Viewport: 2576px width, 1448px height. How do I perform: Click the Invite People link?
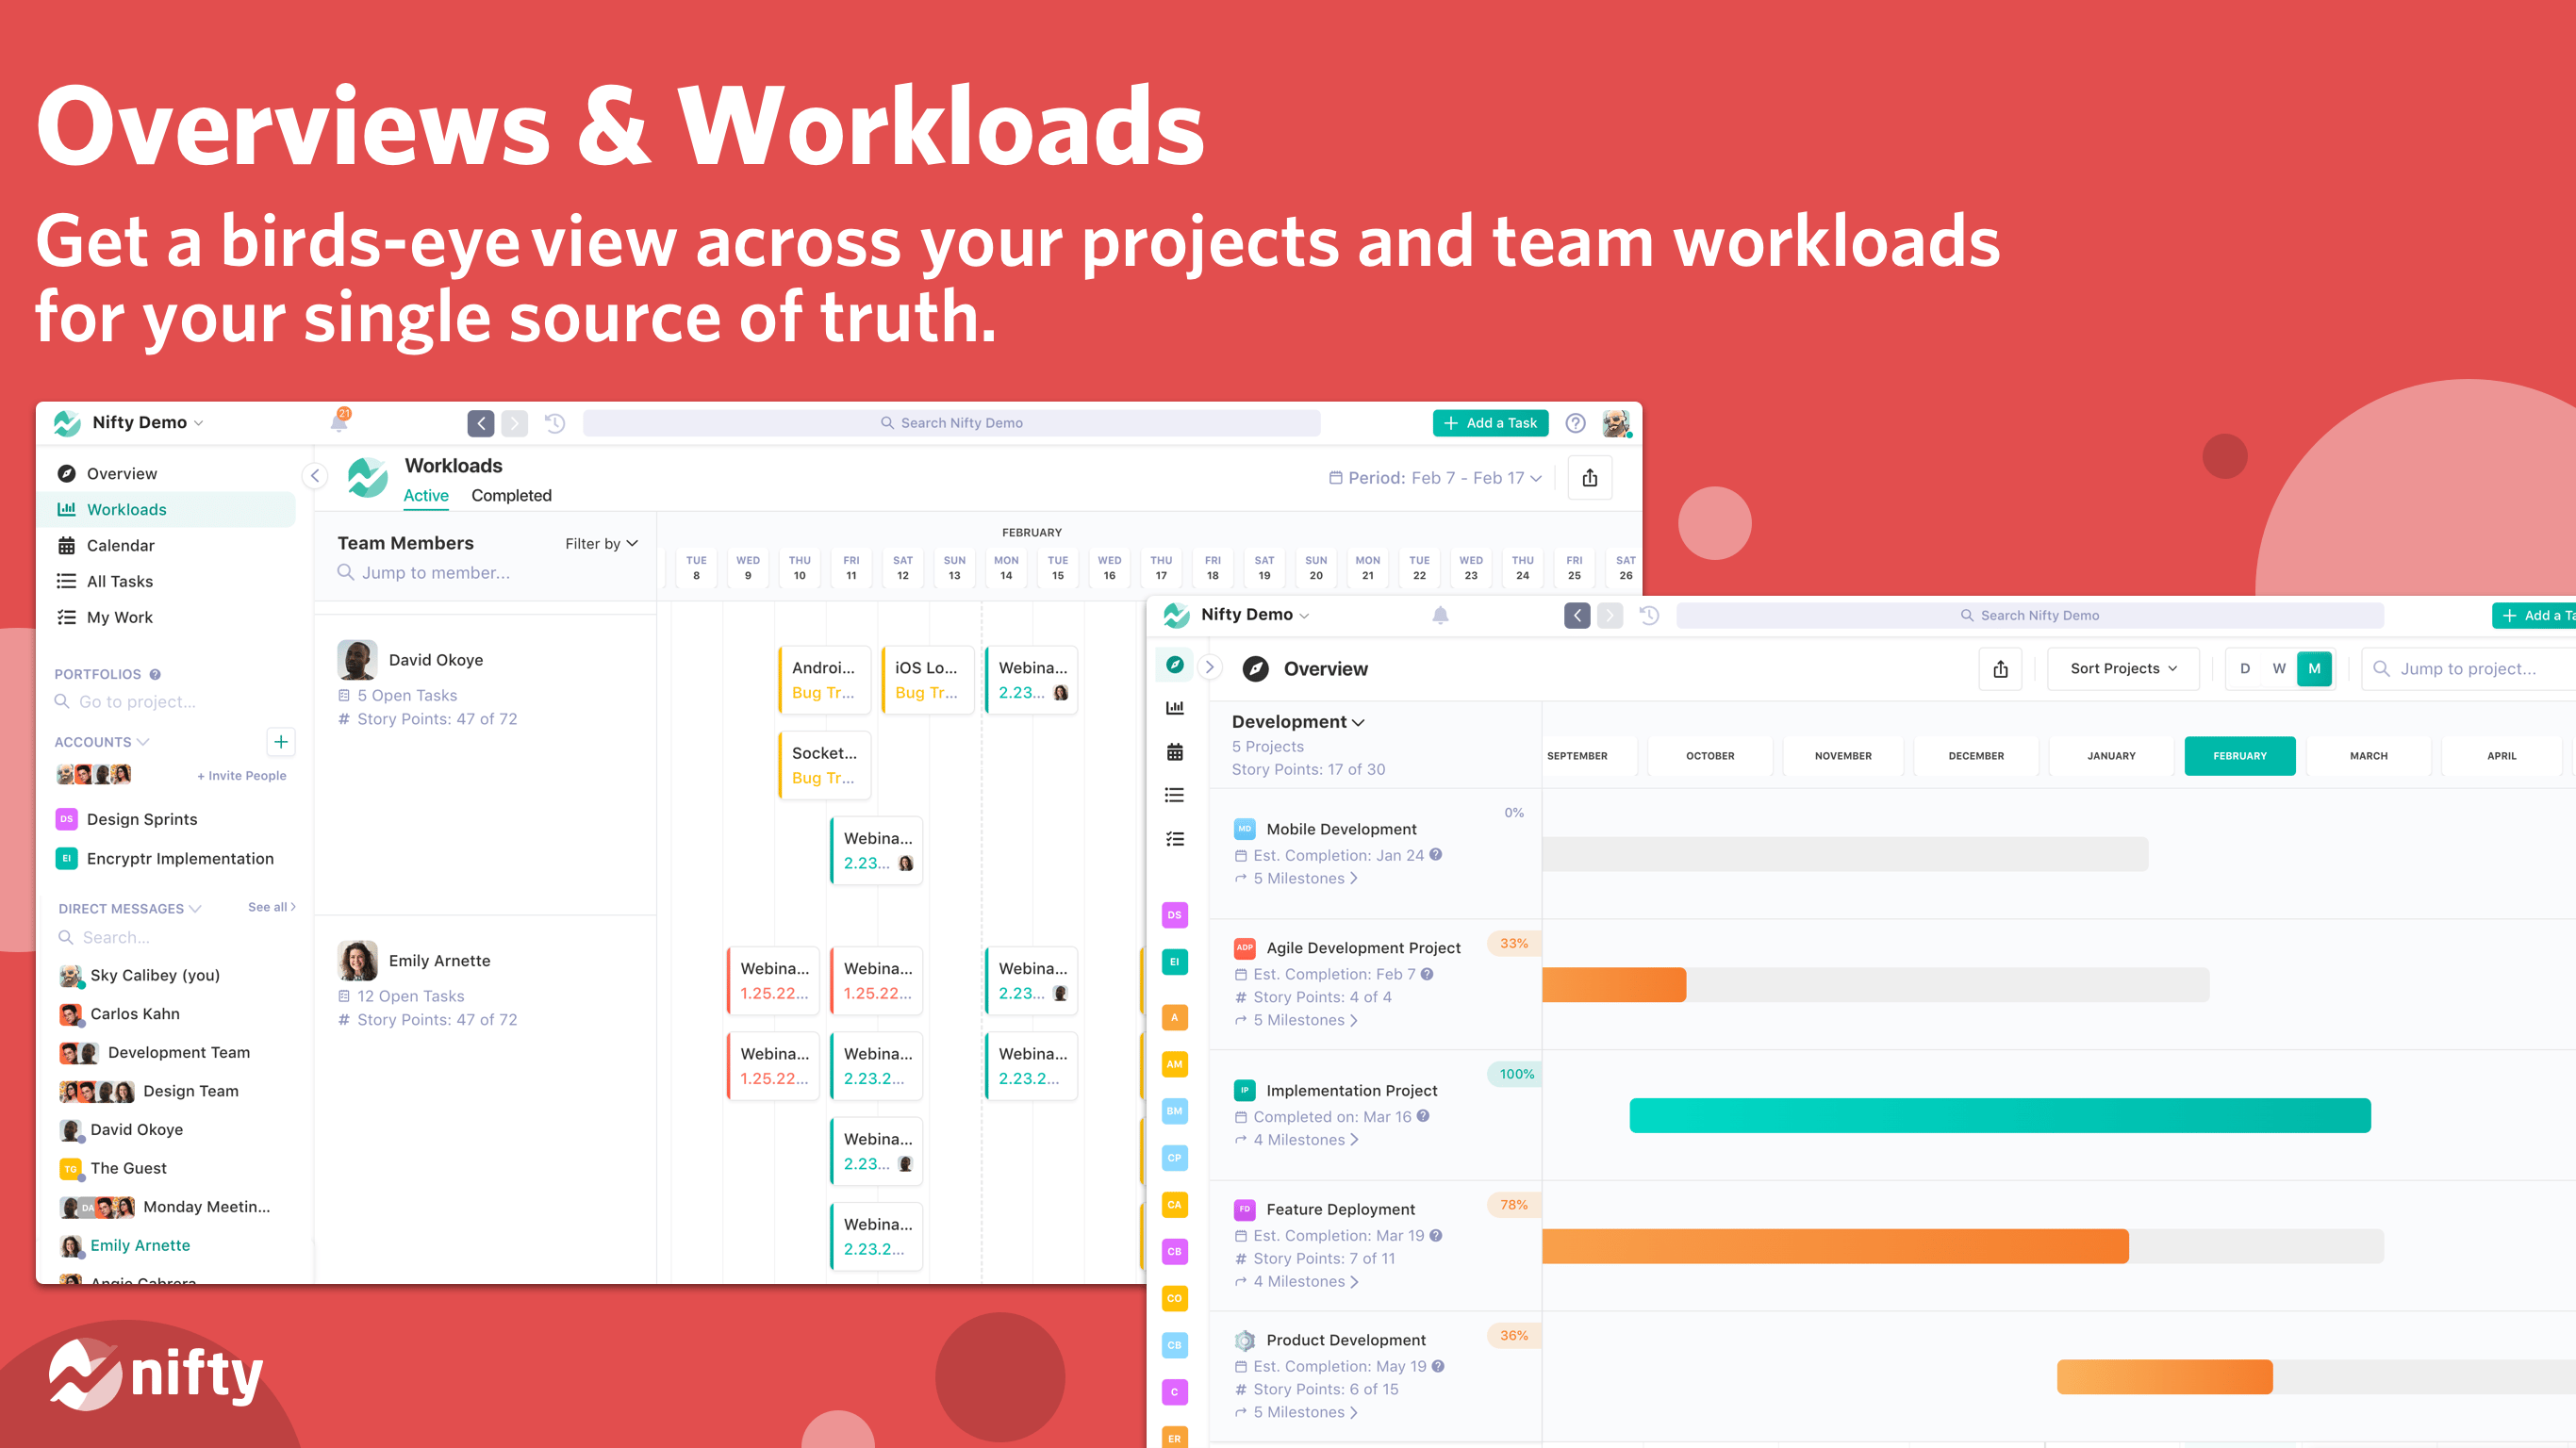coord(242,775)
